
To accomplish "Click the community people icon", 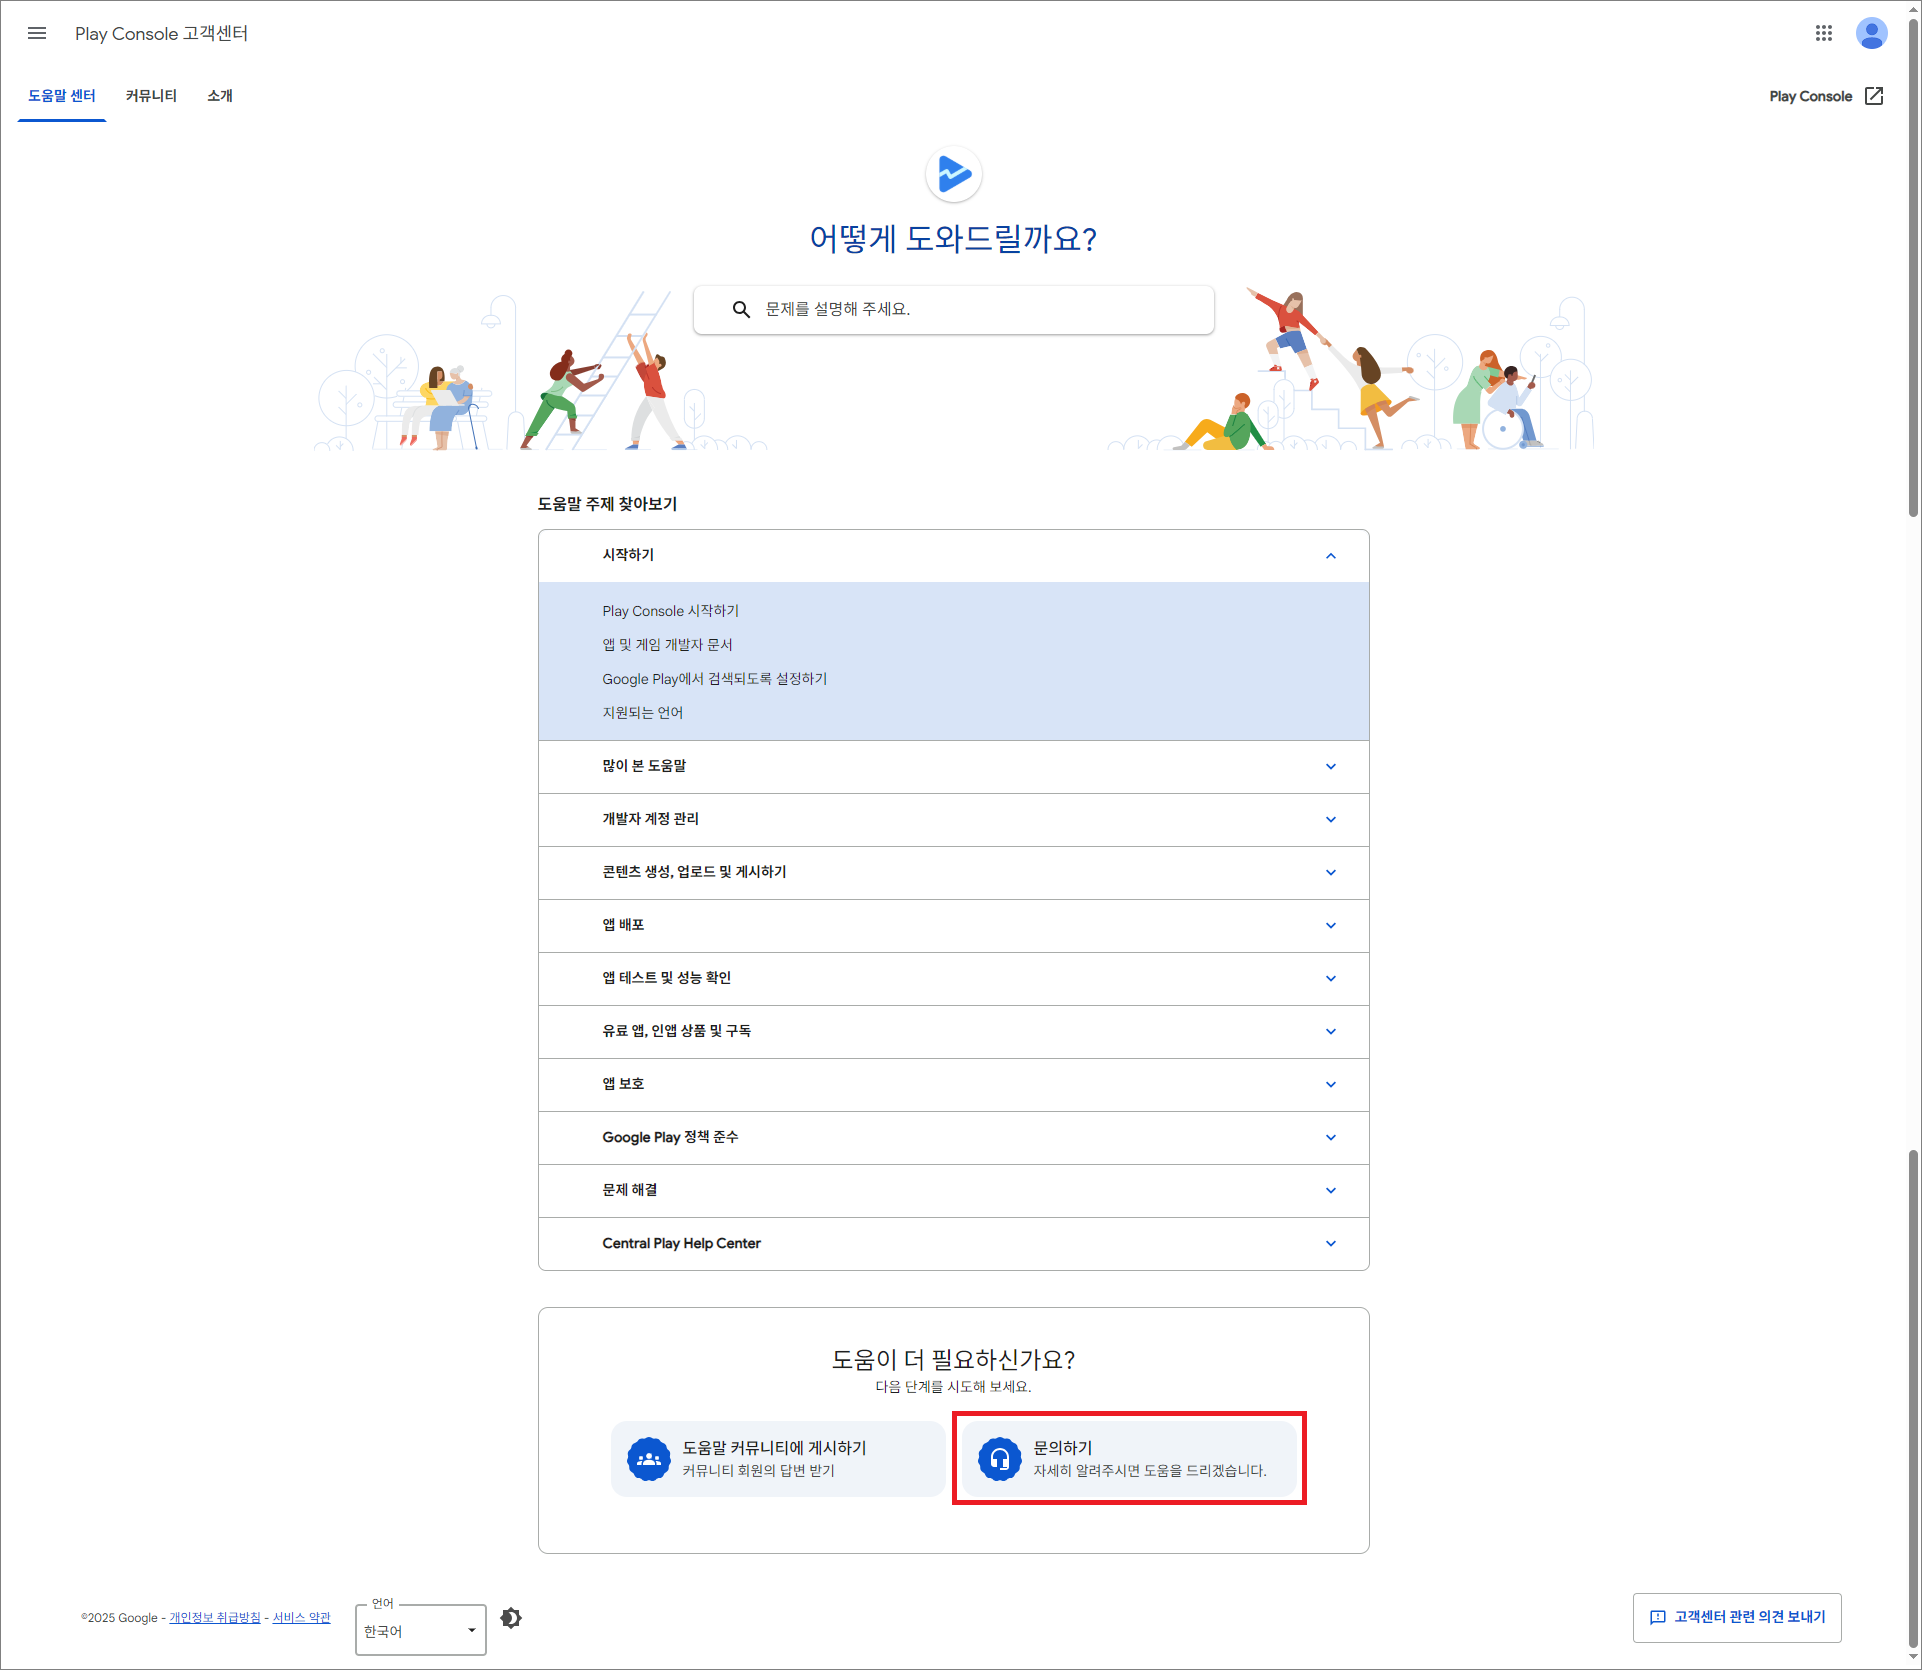I will tap(648, 1458).
